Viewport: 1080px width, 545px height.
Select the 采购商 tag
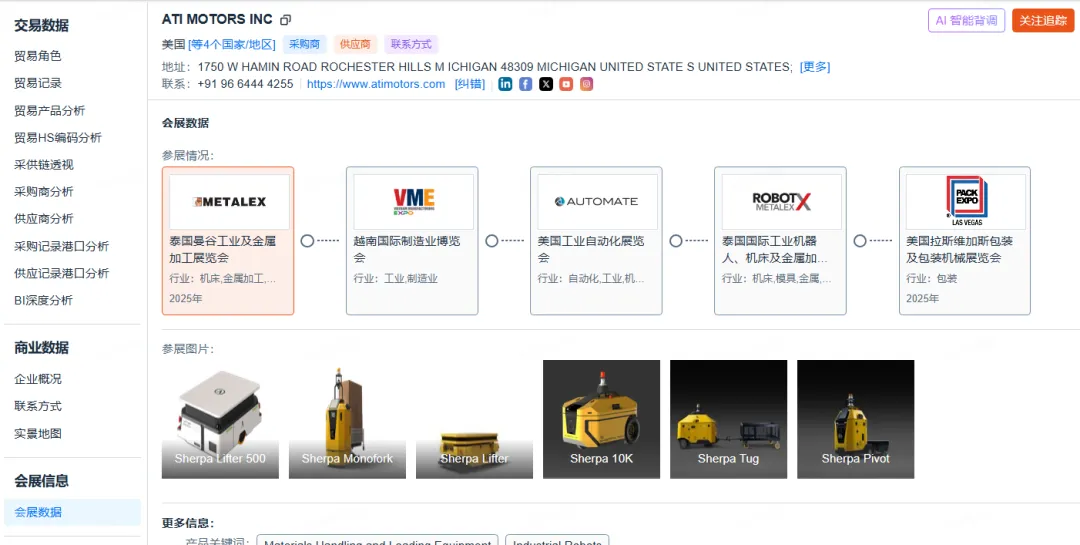click(x=304, y=44)
